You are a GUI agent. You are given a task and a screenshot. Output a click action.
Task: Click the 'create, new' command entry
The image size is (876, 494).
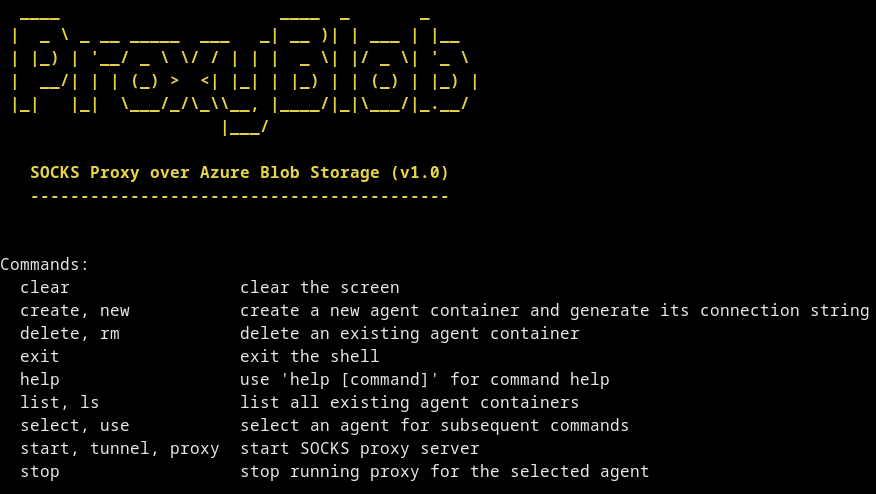75,311
